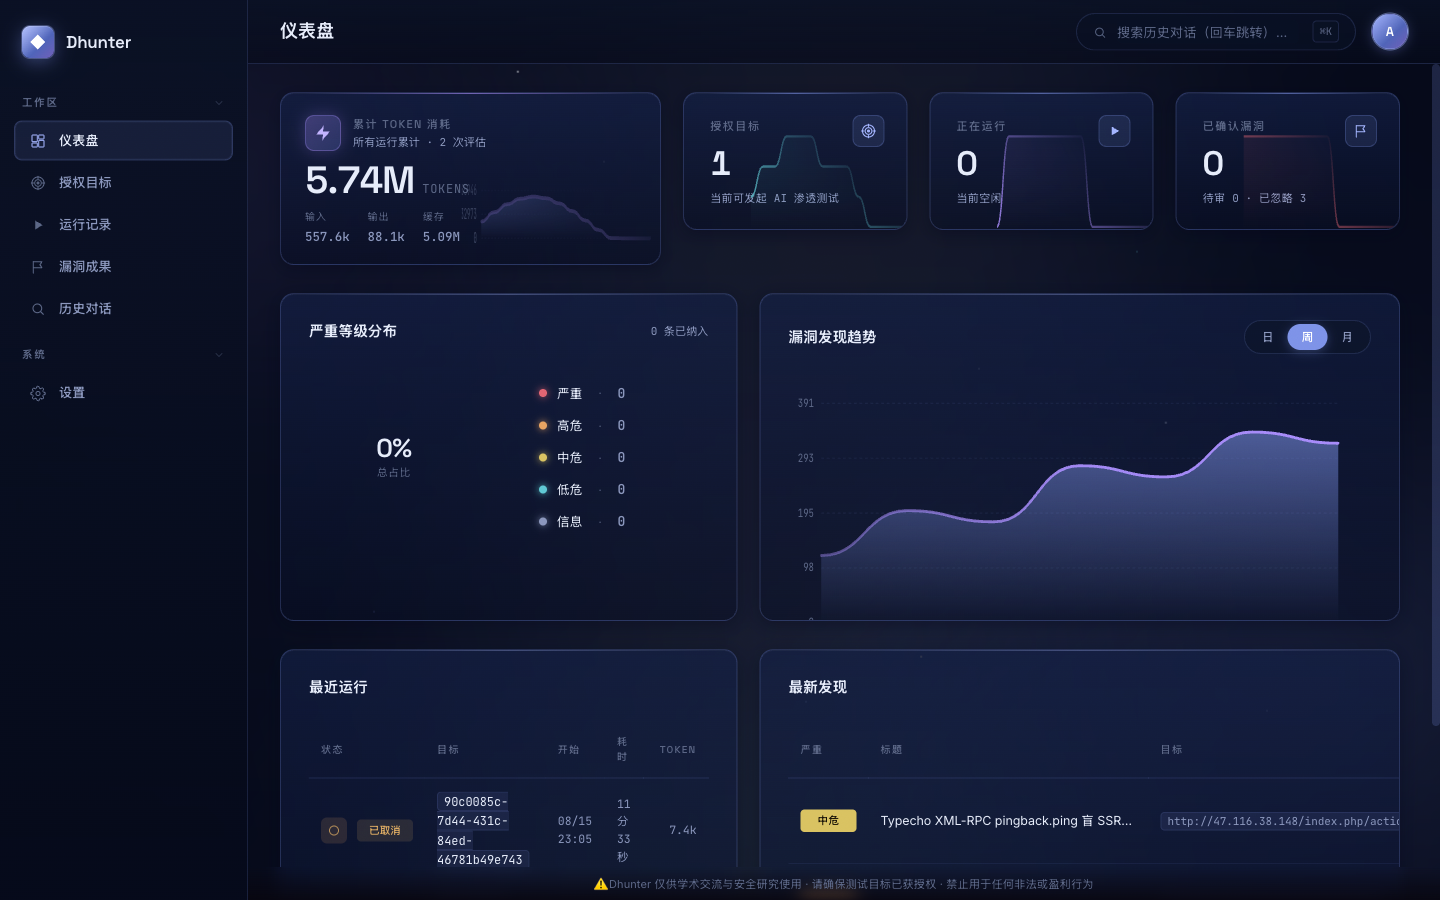Click the yellow 中危 legend dot
The width and height of the screenshot is (1440, 900).
(x=543, y=458)
